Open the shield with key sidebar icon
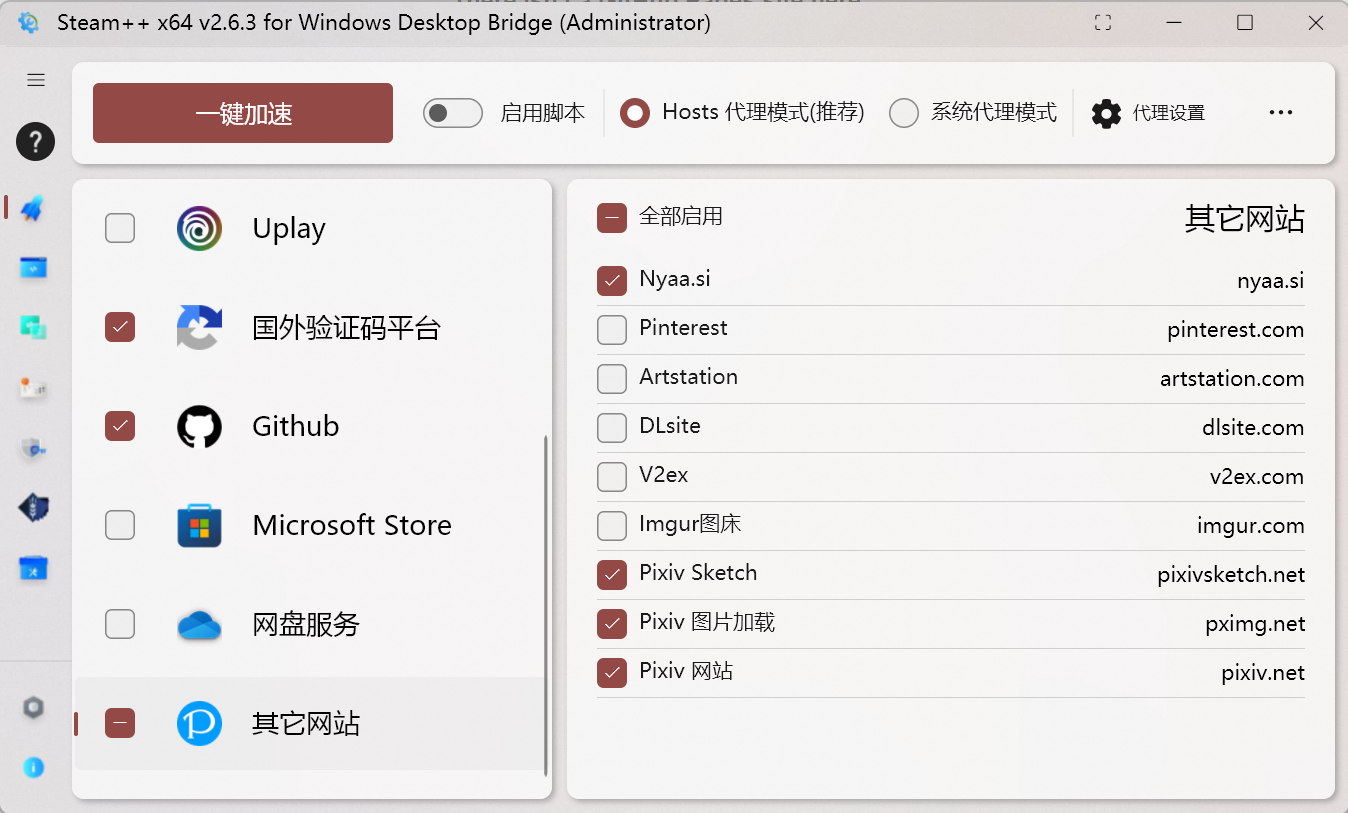The width and height of the screenshot is (1348, 813). pyautogui.click(x=33, y=448)
